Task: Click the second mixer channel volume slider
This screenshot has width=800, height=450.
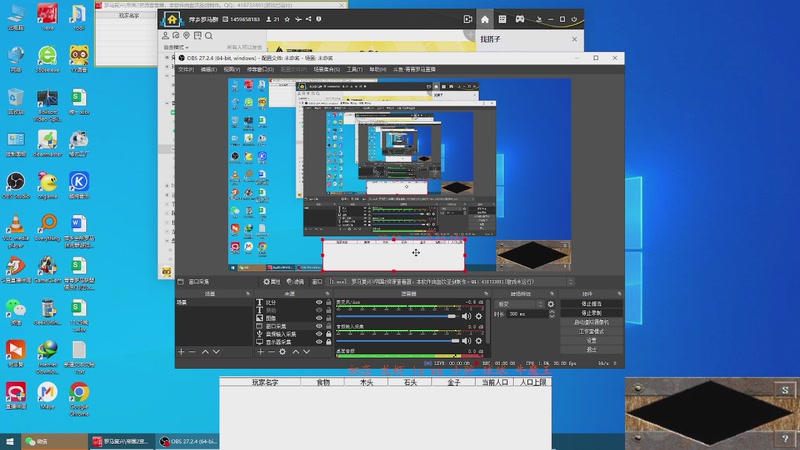Action: pos(397,341)
